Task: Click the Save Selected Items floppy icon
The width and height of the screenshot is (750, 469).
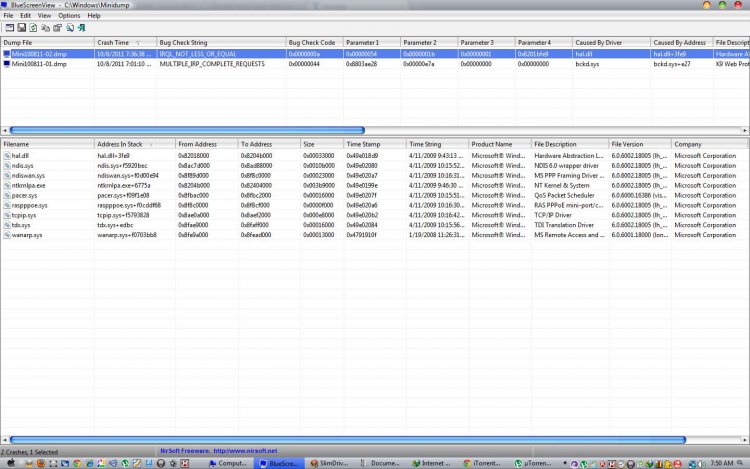Action: [22, 28]
